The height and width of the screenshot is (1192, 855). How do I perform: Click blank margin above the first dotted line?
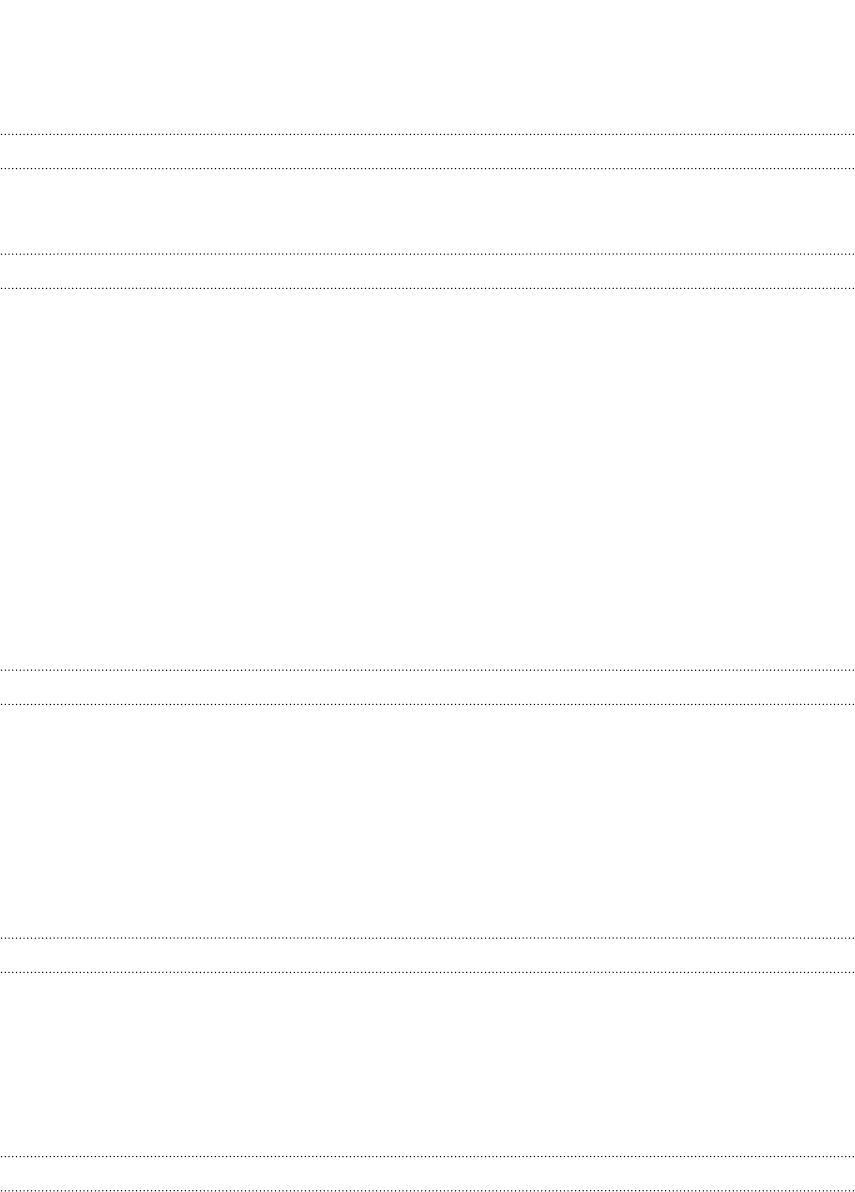point(427,66)
